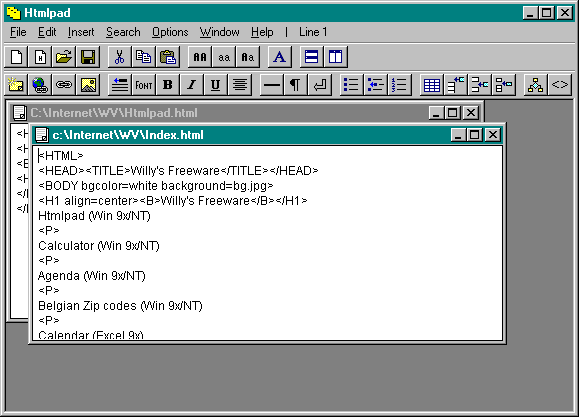Open Htmlpad application system menu icon
Viewport: 579px width, 417px height.
[x=14, y=13]
